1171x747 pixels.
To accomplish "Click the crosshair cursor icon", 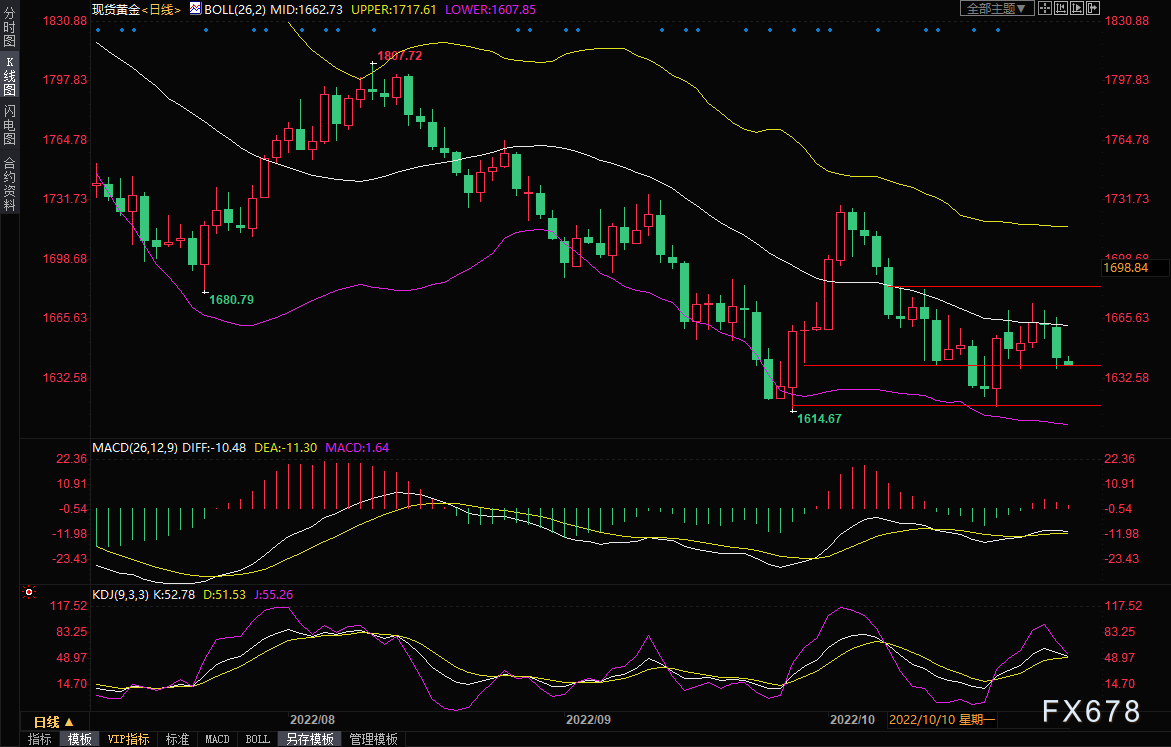I will [1045, 8].
